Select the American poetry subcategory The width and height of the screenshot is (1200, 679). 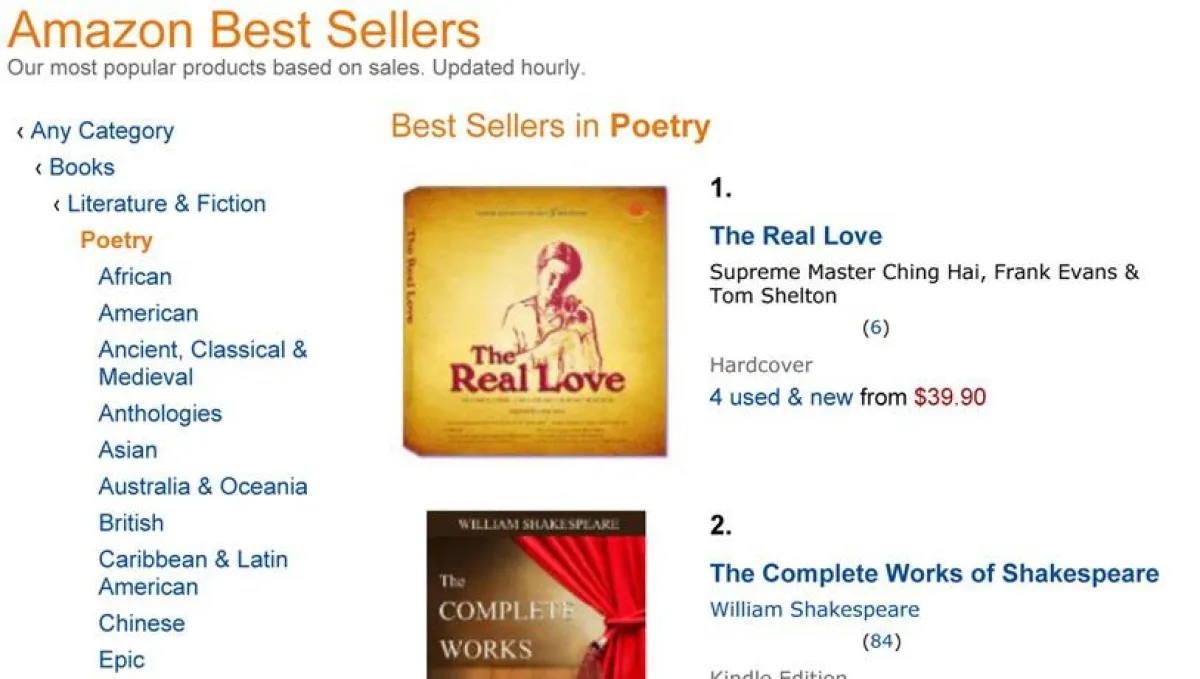147,313
